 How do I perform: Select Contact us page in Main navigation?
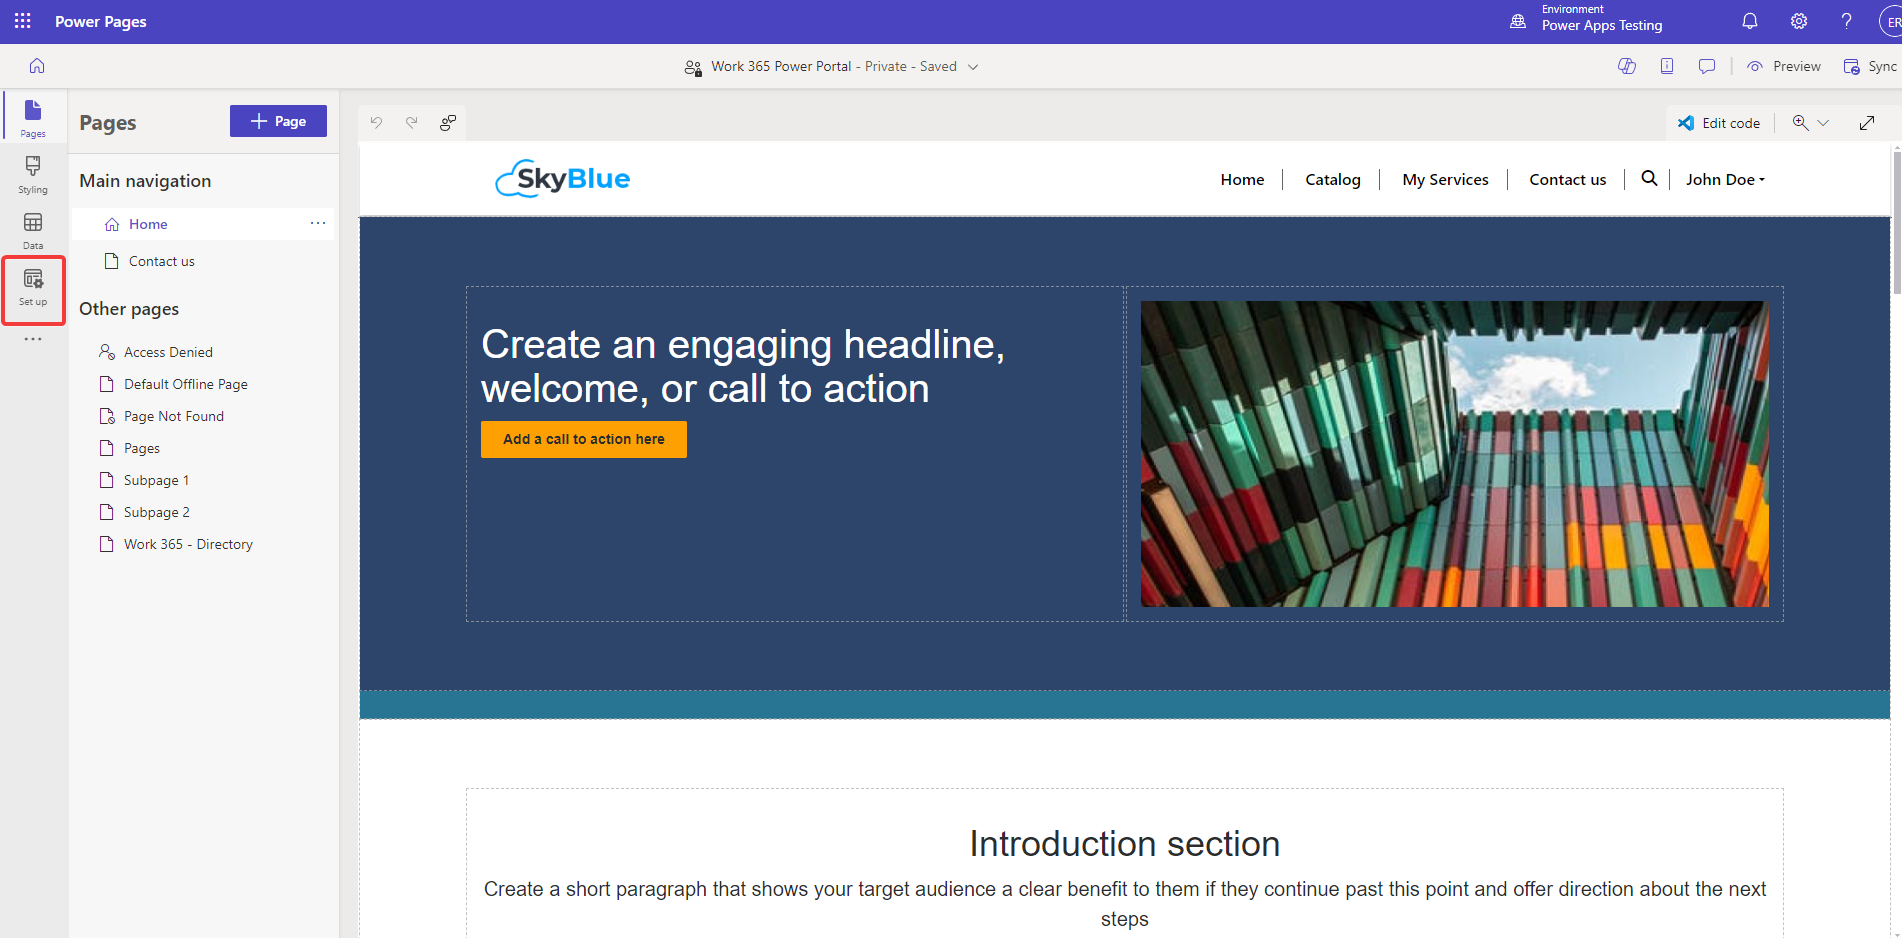click(203, 261)
